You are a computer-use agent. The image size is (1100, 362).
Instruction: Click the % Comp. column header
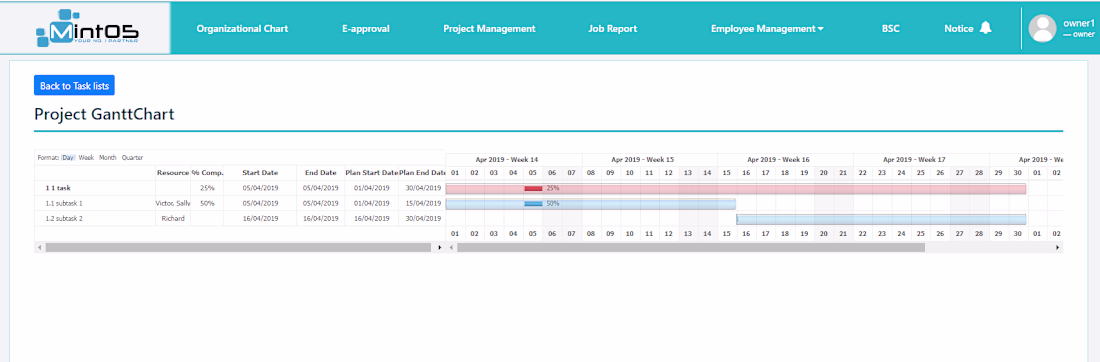click(x=207, y=173)
